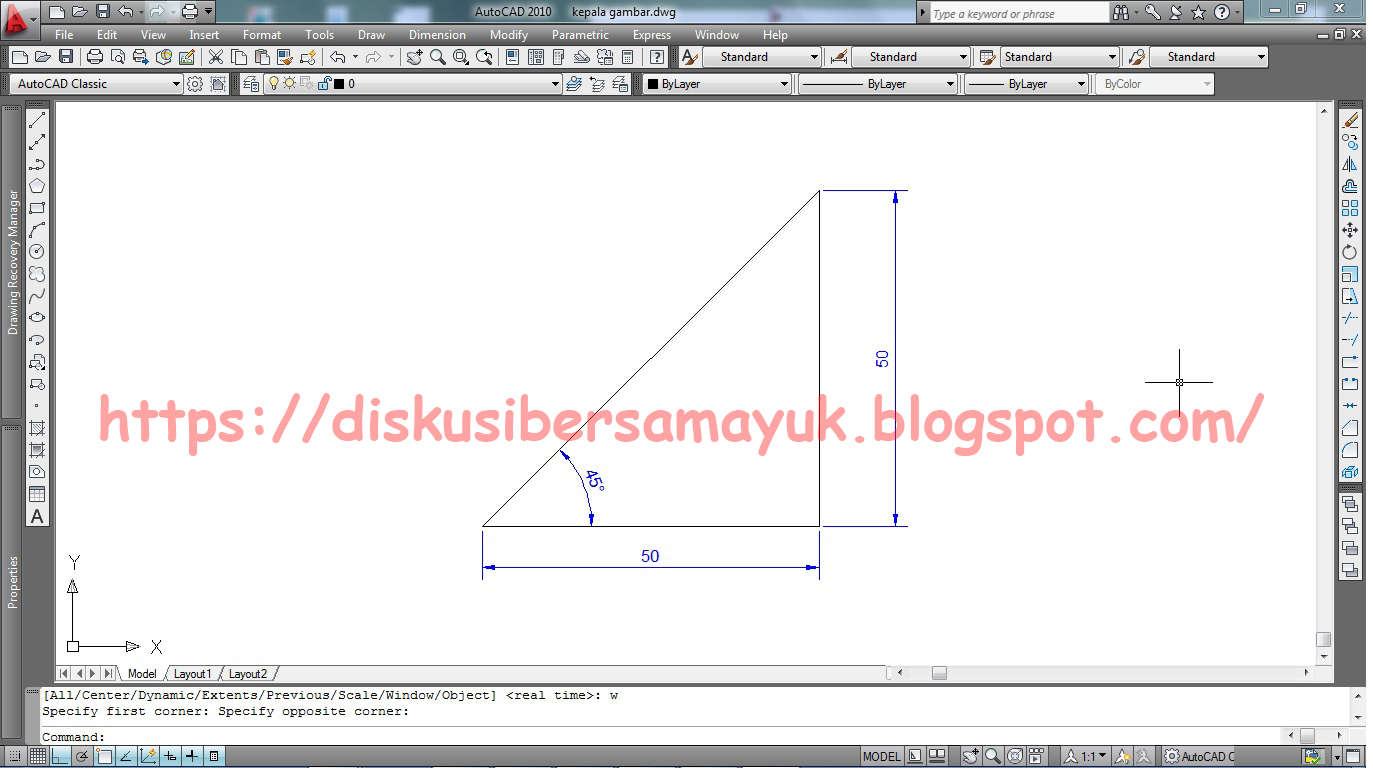Click the Help question mark button
1373x768 pixels.
click(657, 57)
